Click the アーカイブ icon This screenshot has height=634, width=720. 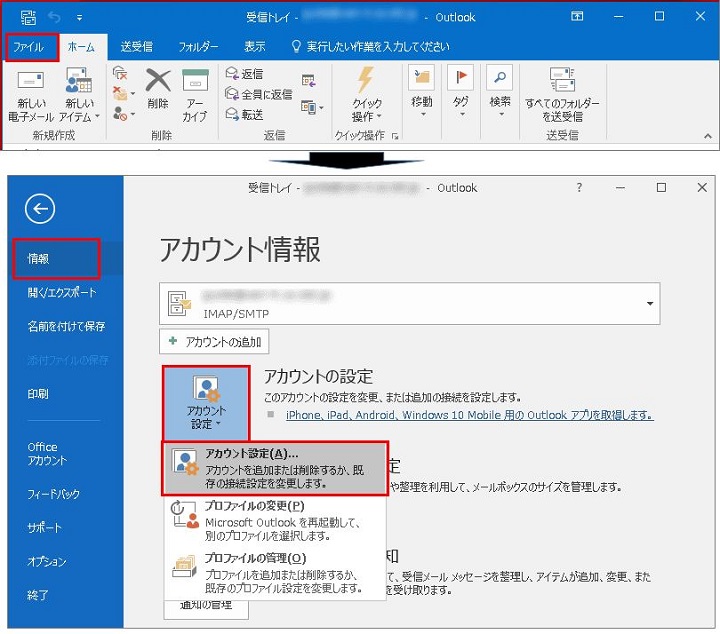point(195,95)
